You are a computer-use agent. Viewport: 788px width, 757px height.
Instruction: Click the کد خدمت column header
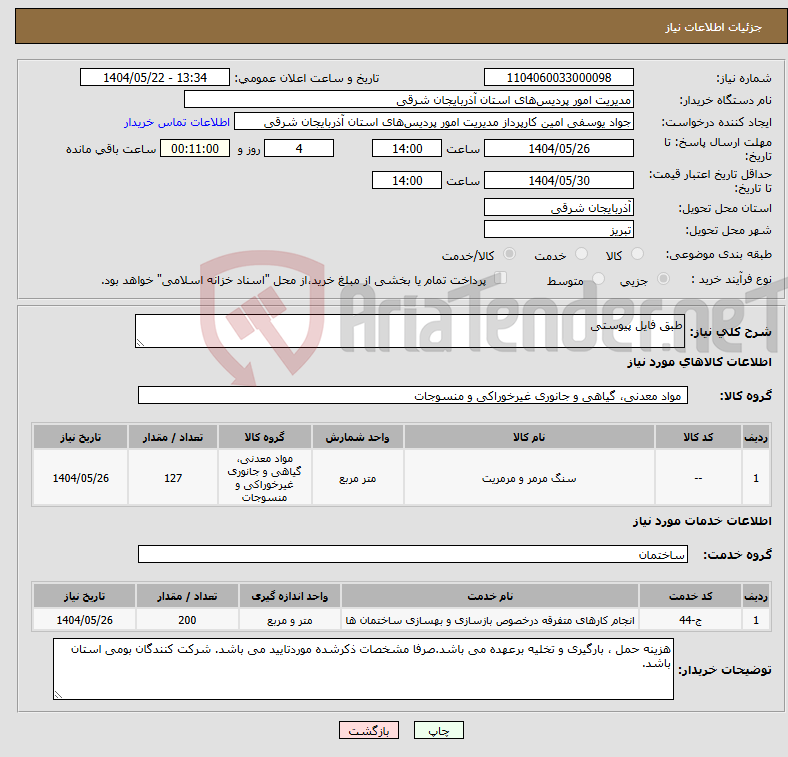tap(691, 596)
